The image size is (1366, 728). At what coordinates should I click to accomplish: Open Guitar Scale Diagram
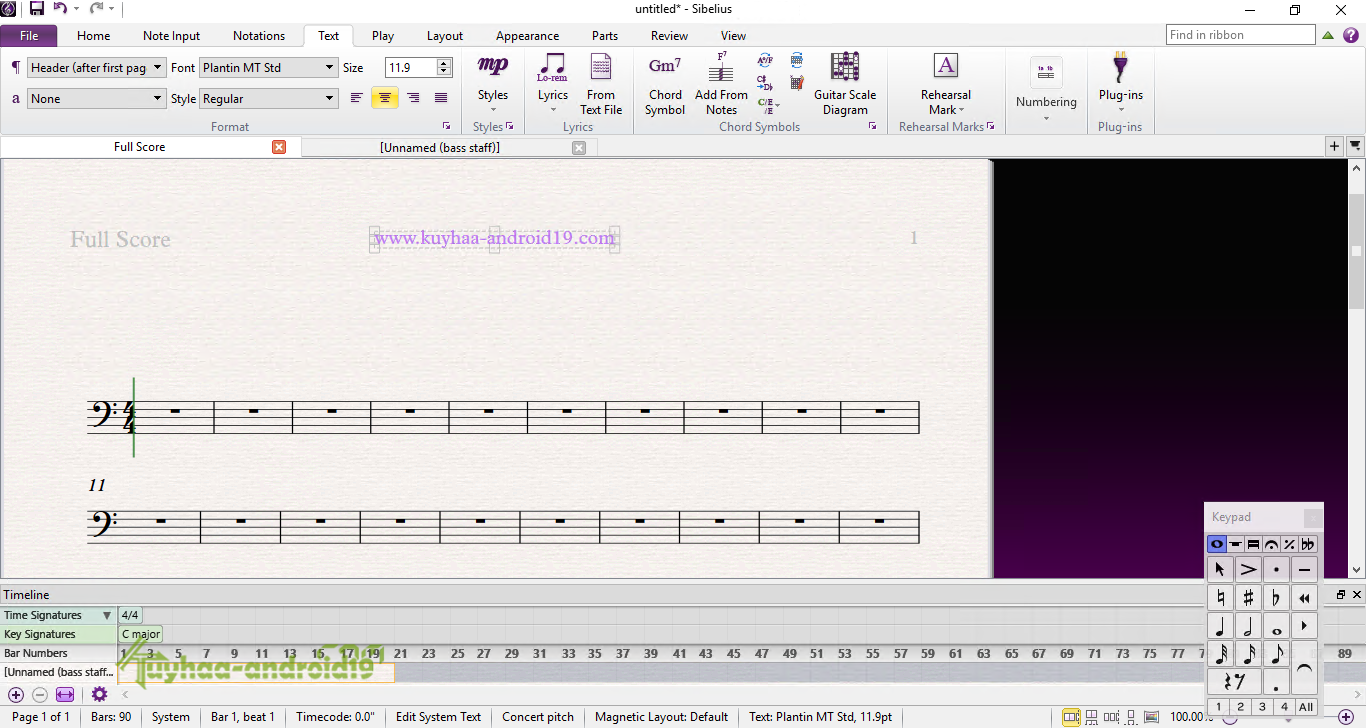point(845,84)
